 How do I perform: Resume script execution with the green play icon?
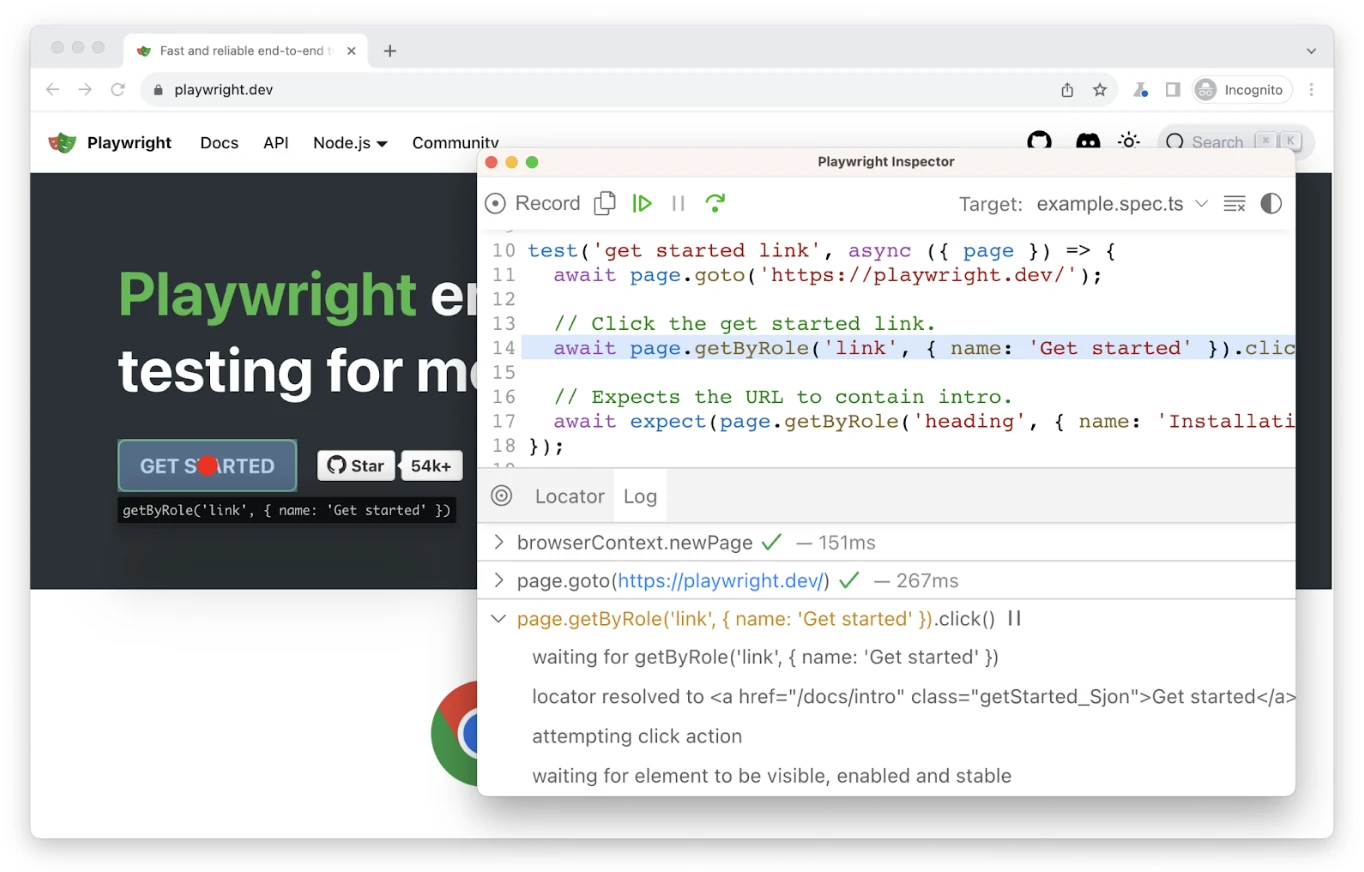642,203
